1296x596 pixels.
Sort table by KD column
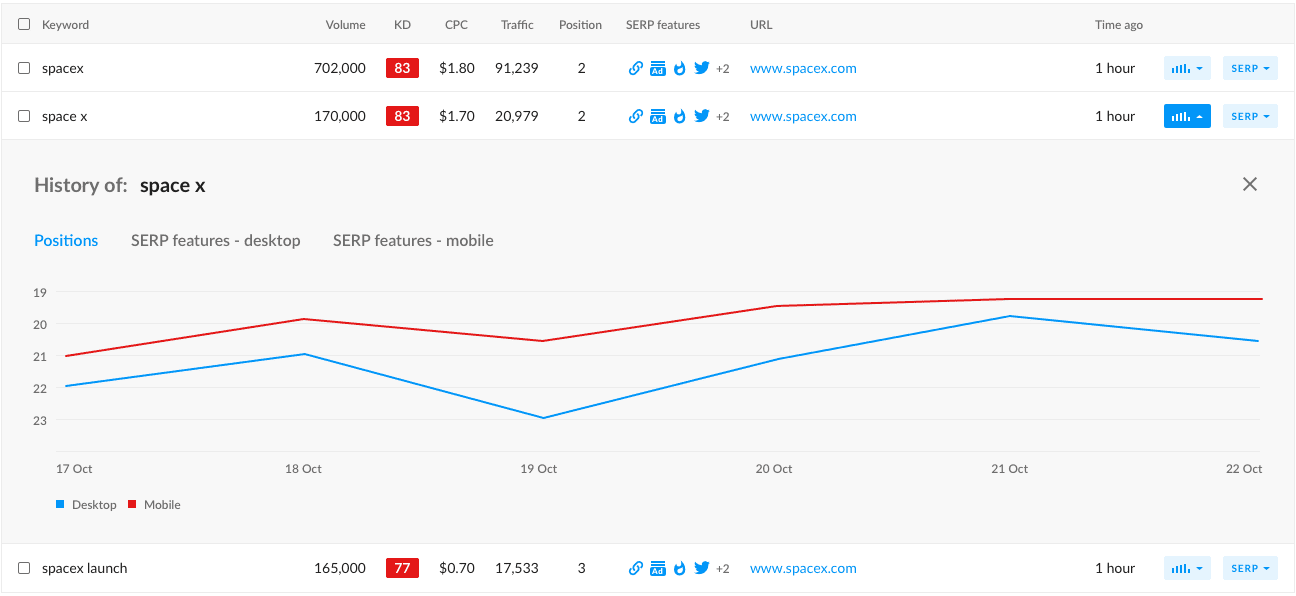[x=402, y=25]
